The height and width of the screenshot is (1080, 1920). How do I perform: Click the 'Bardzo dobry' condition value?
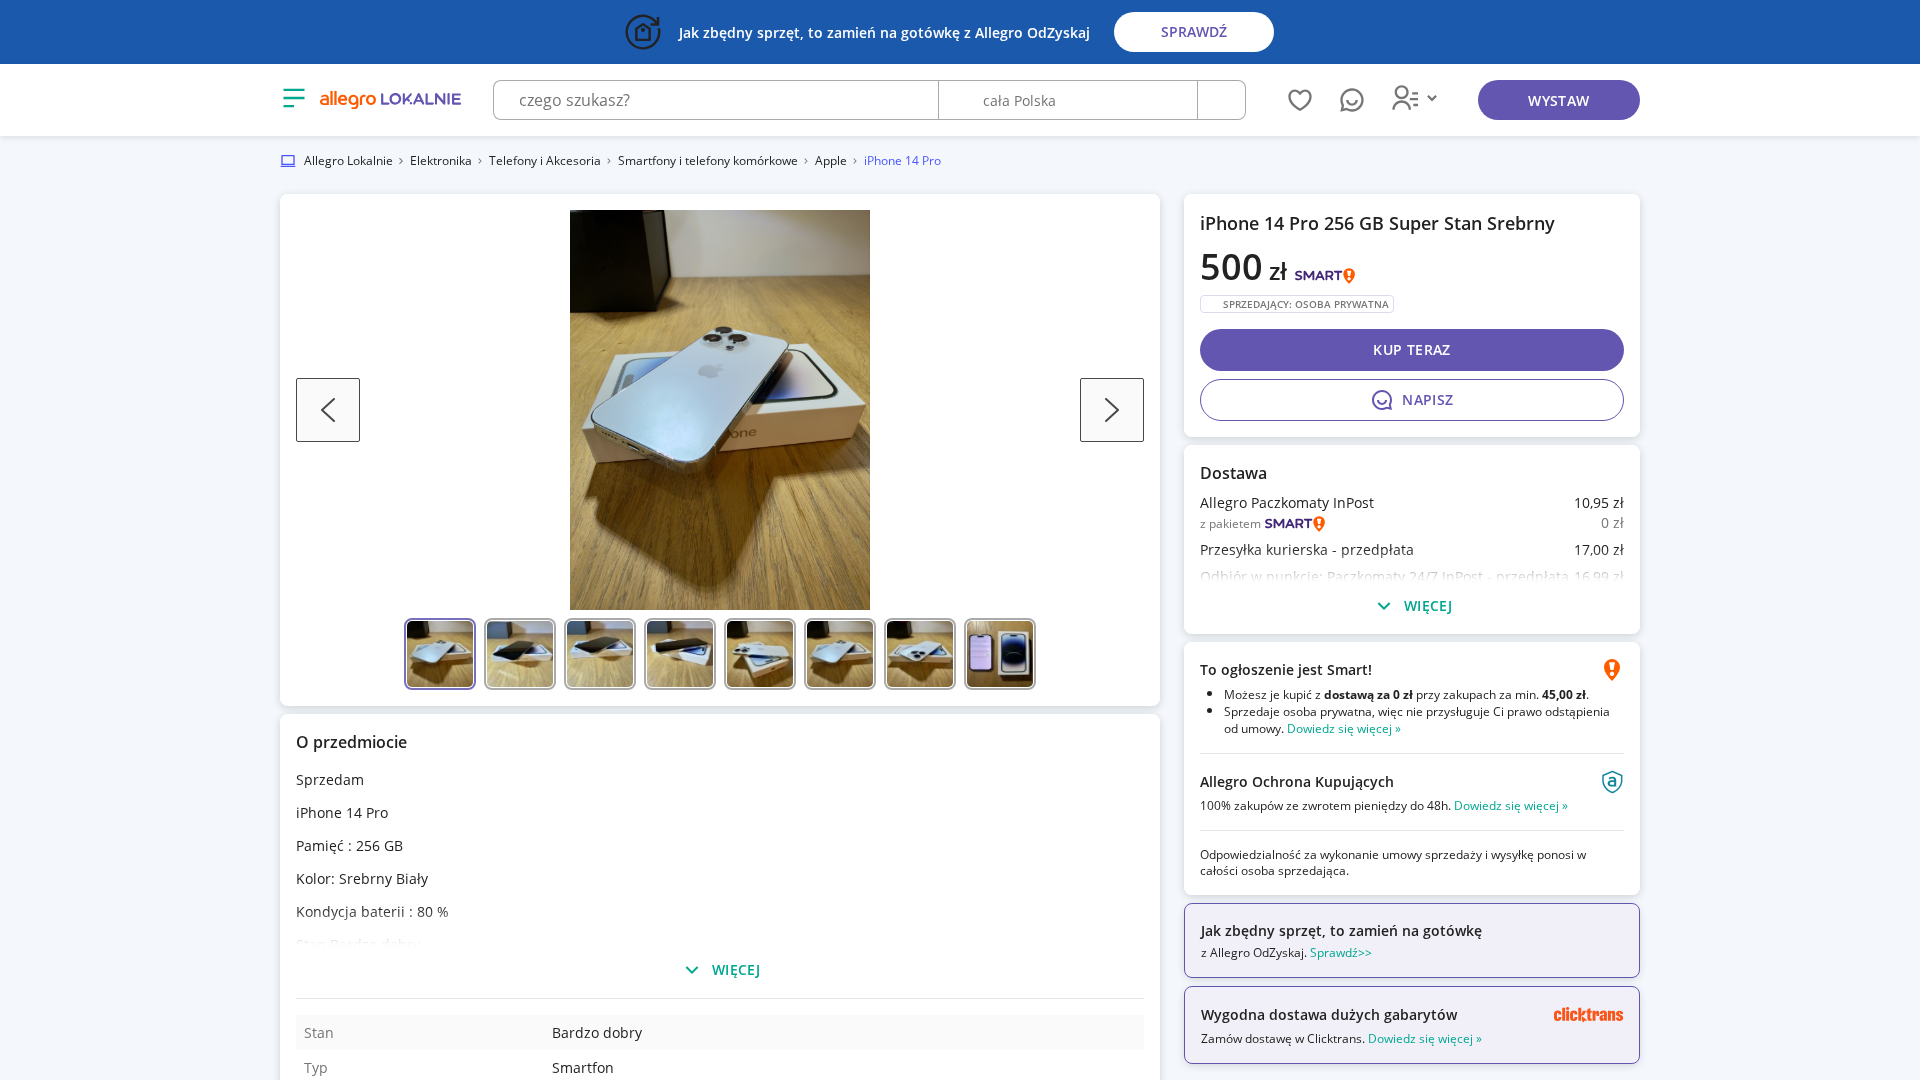coord(597,1033)
